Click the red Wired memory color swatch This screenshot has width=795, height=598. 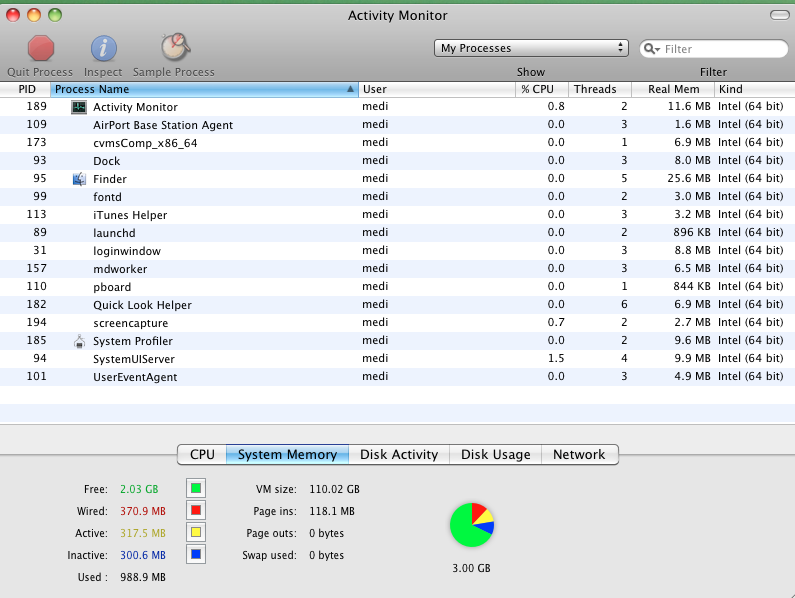196,510
